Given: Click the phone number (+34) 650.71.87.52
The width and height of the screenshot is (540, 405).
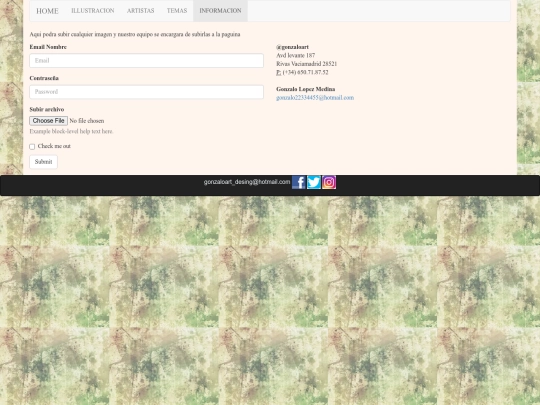Looking at the screenshot, I should (x=305, y=72).
